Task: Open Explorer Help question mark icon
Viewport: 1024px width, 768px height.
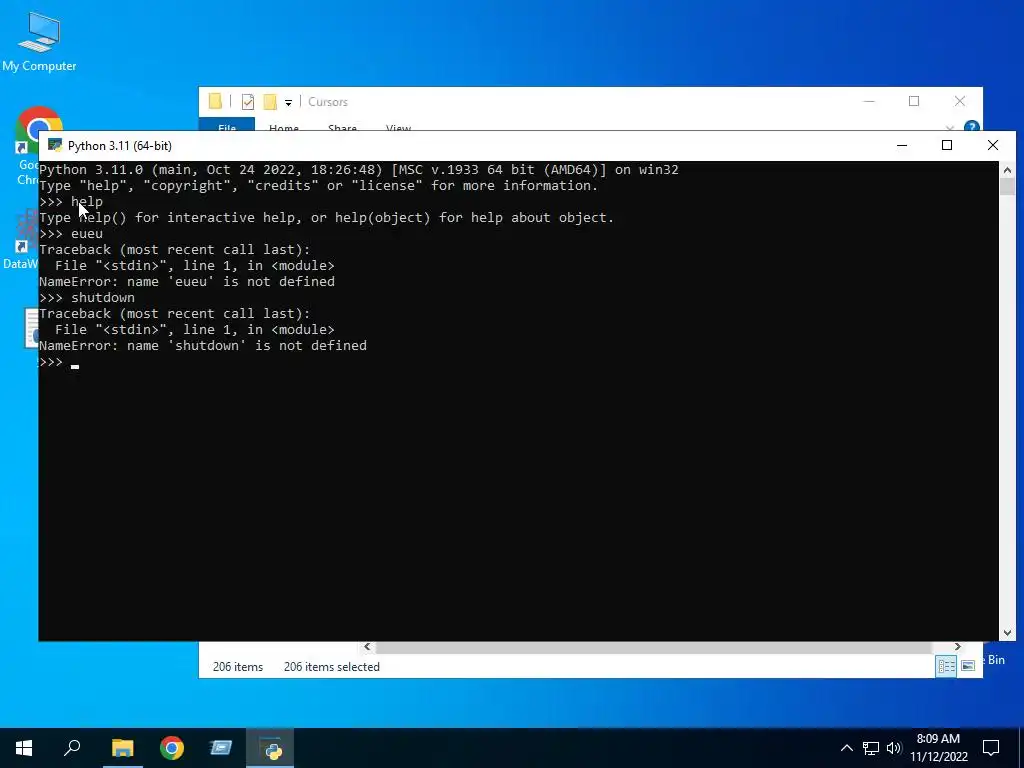Action: 972,127
